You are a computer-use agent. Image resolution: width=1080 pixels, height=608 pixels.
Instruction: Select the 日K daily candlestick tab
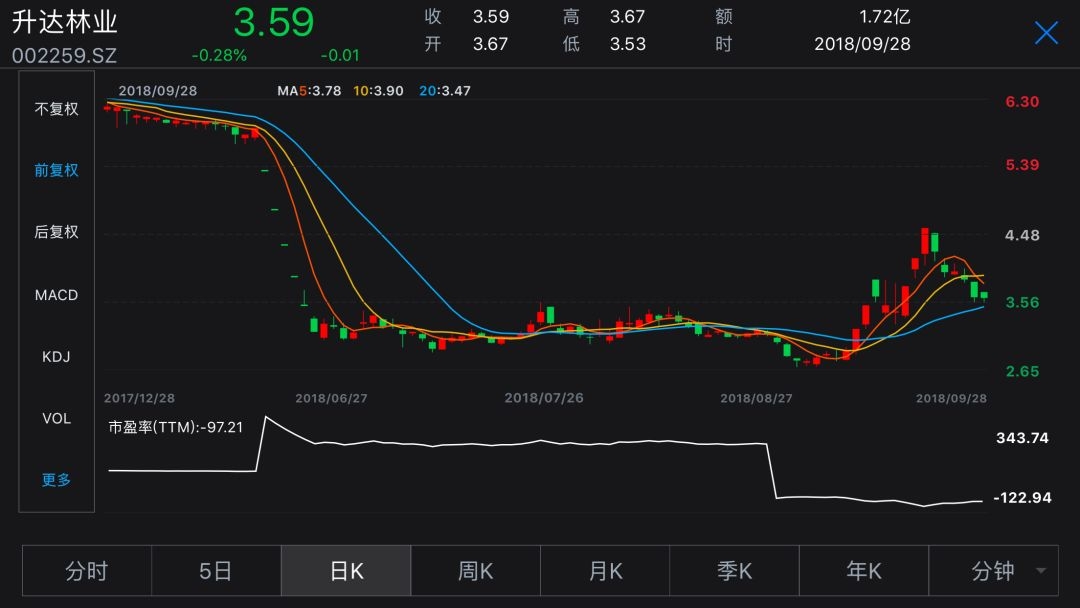point(346,571)
